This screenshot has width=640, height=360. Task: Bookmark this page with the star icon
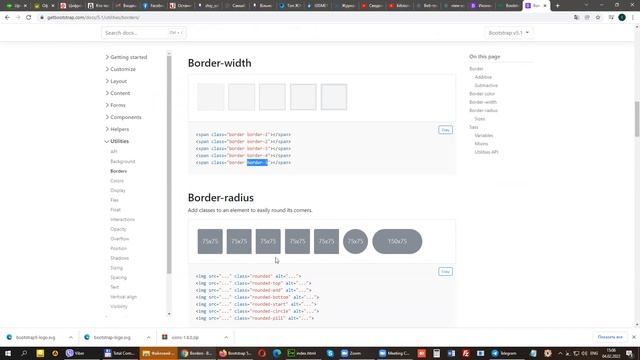pos(598,18)
